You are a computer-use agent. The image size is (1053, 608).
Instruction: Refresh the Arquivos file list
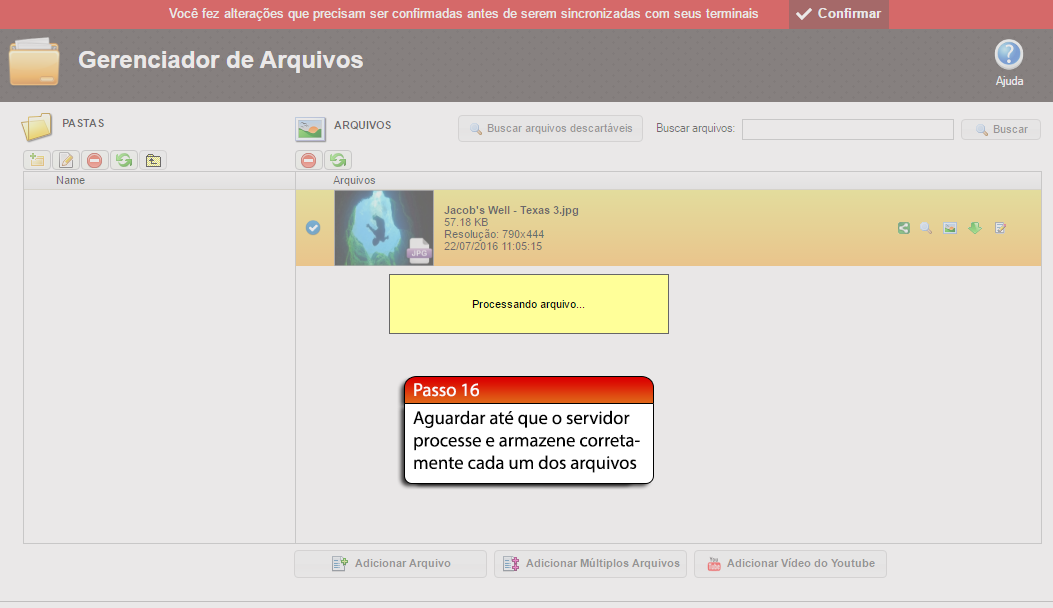[338, 160]
